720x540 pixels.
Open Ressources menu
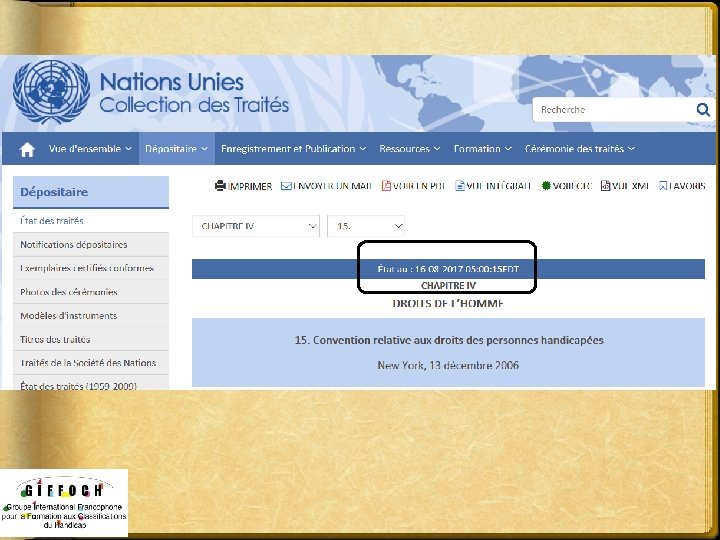[x=410, y=149]
